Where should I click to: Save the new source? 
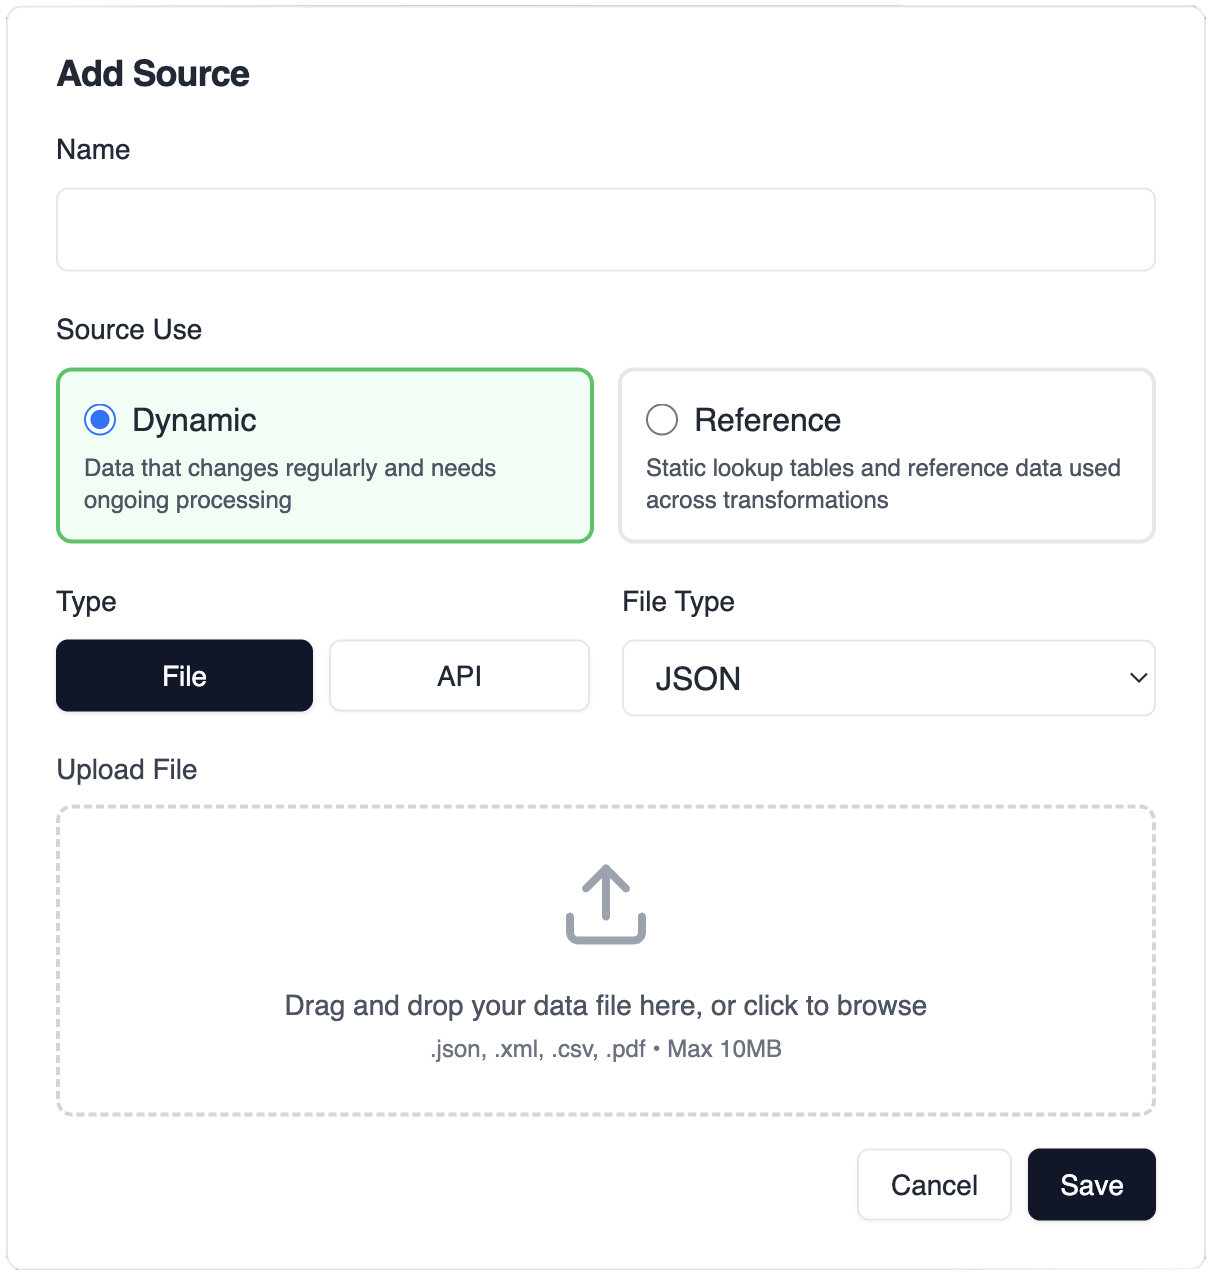click(x=1090, y=1184)
